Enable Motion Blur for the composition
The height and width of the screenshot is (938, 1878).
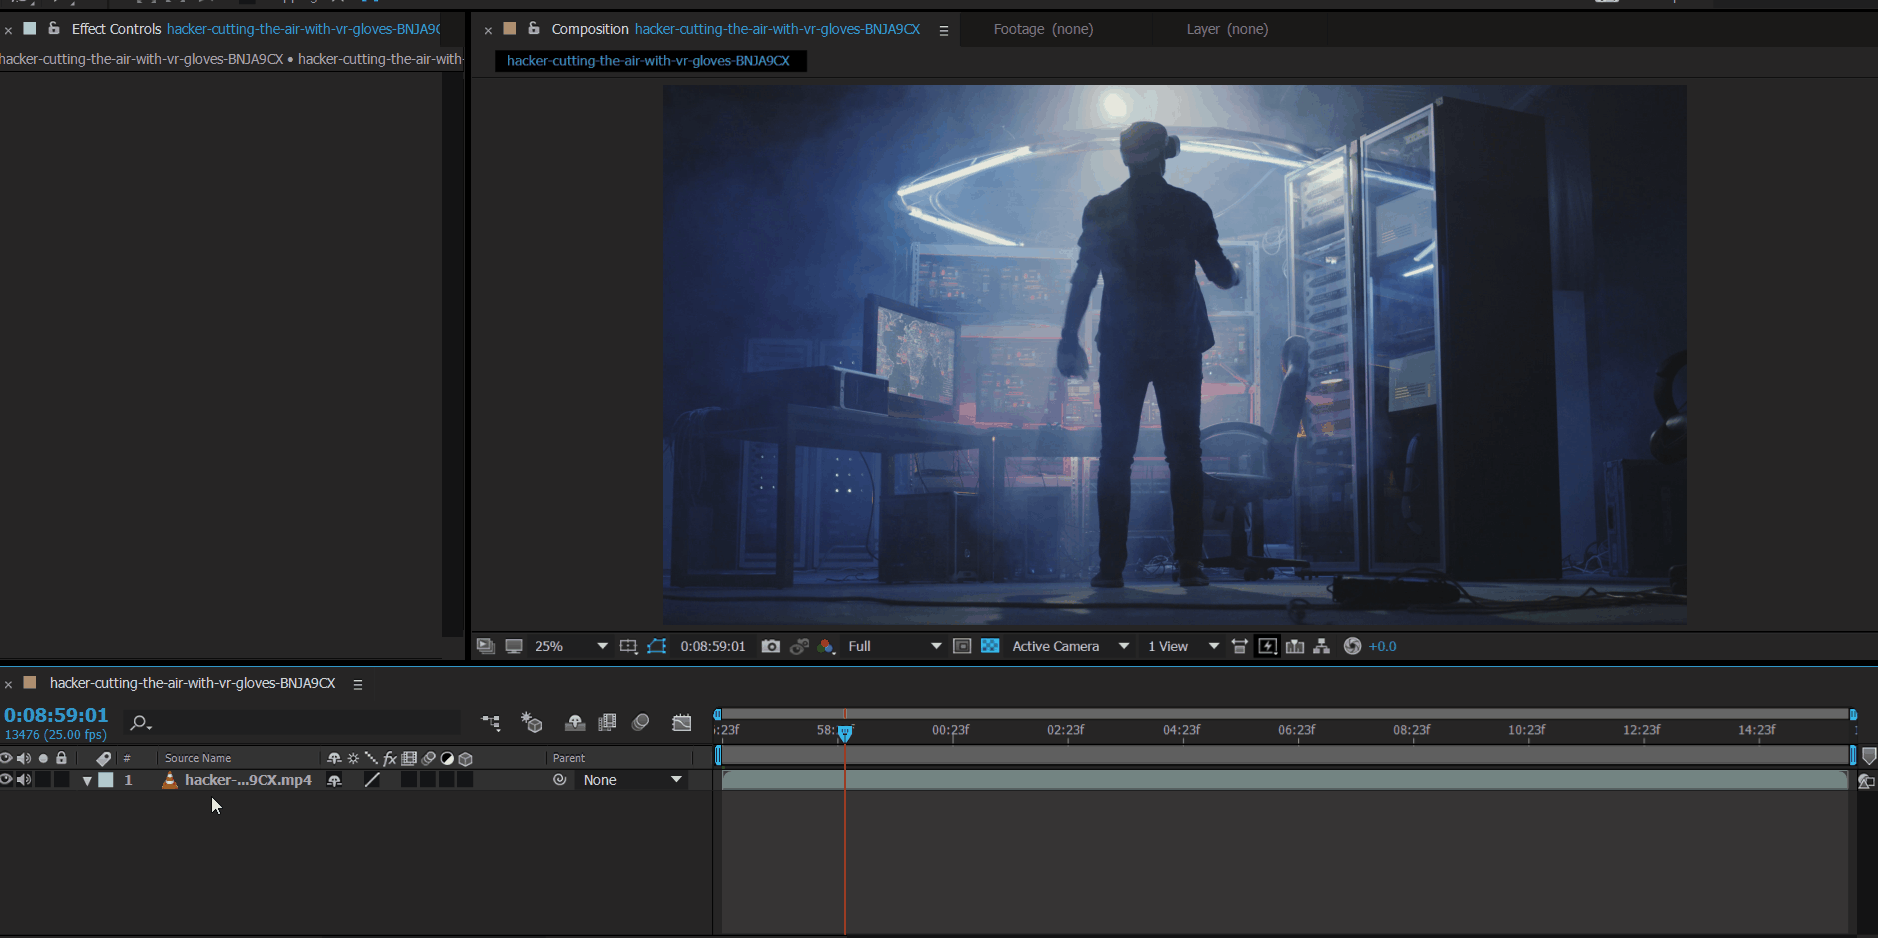(x=641, y=723)
